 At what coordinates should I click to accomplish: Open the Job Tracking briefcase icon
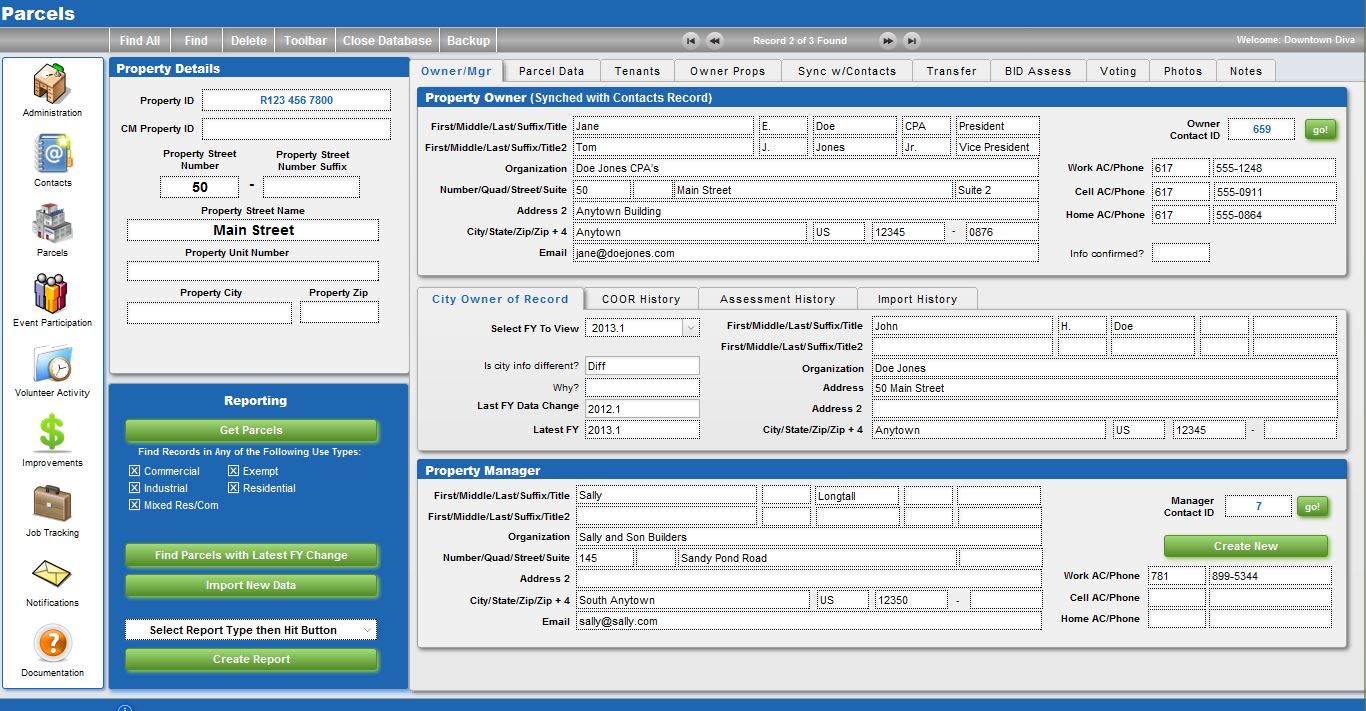[x=52, y=503]
